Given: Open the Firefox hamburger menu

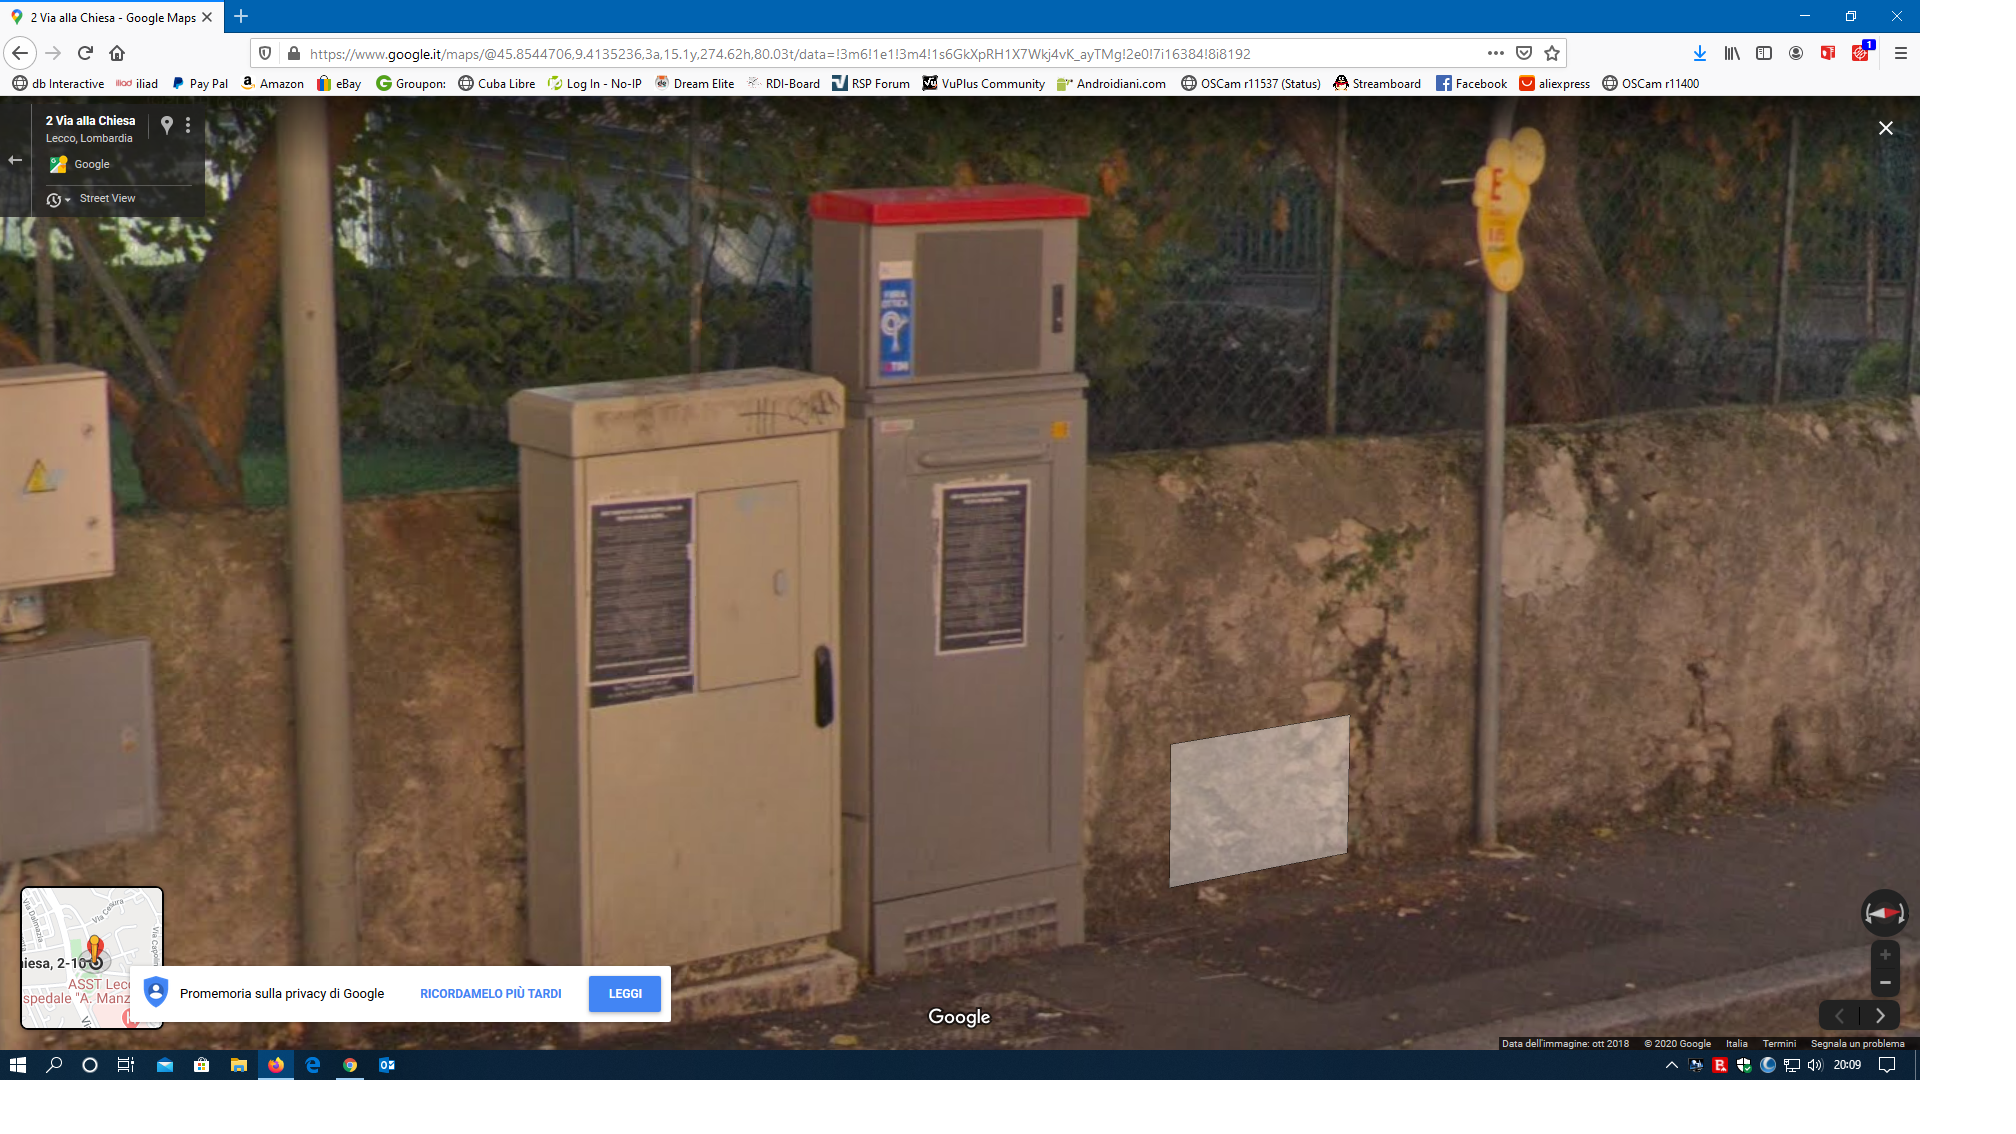Looking at the screenshot, I should coord(1901,53).
